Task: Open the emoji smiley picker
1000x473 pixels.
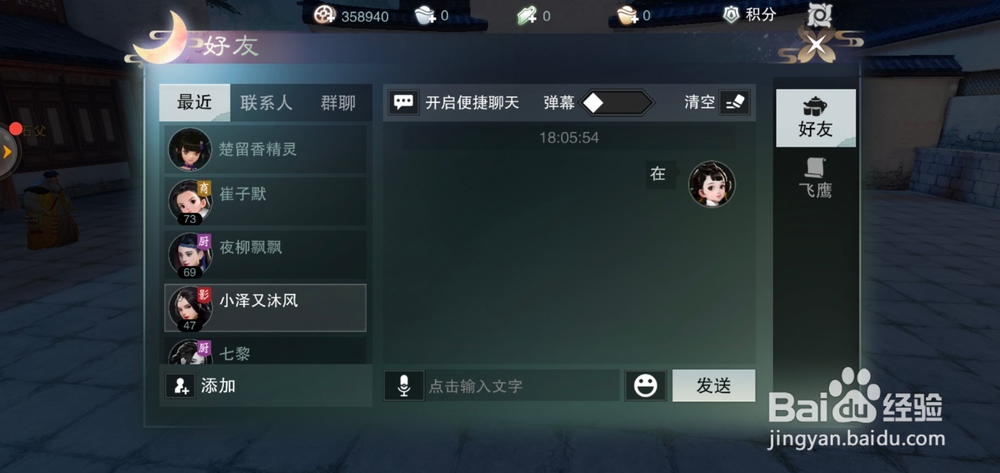Action: (x=645, y=386)
